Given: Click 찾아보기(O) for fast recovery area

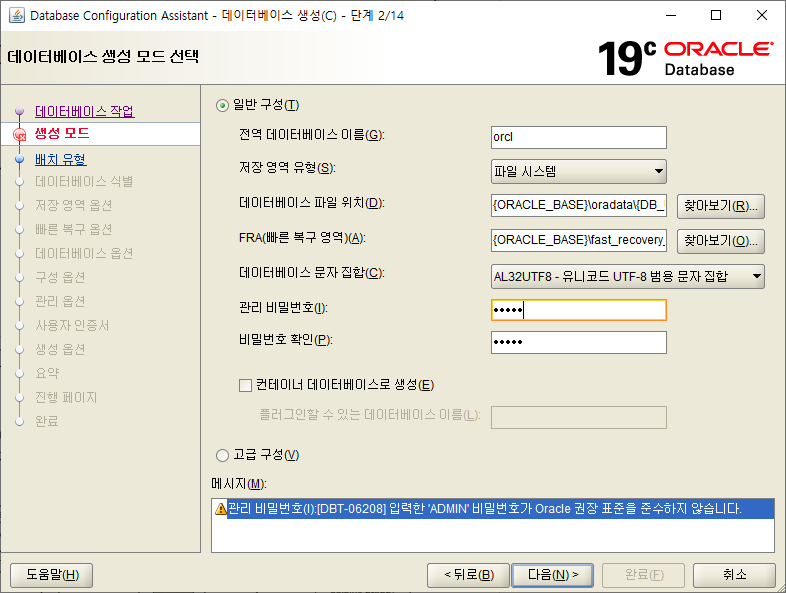Looking at the screenshot, I should coord(721,242).
